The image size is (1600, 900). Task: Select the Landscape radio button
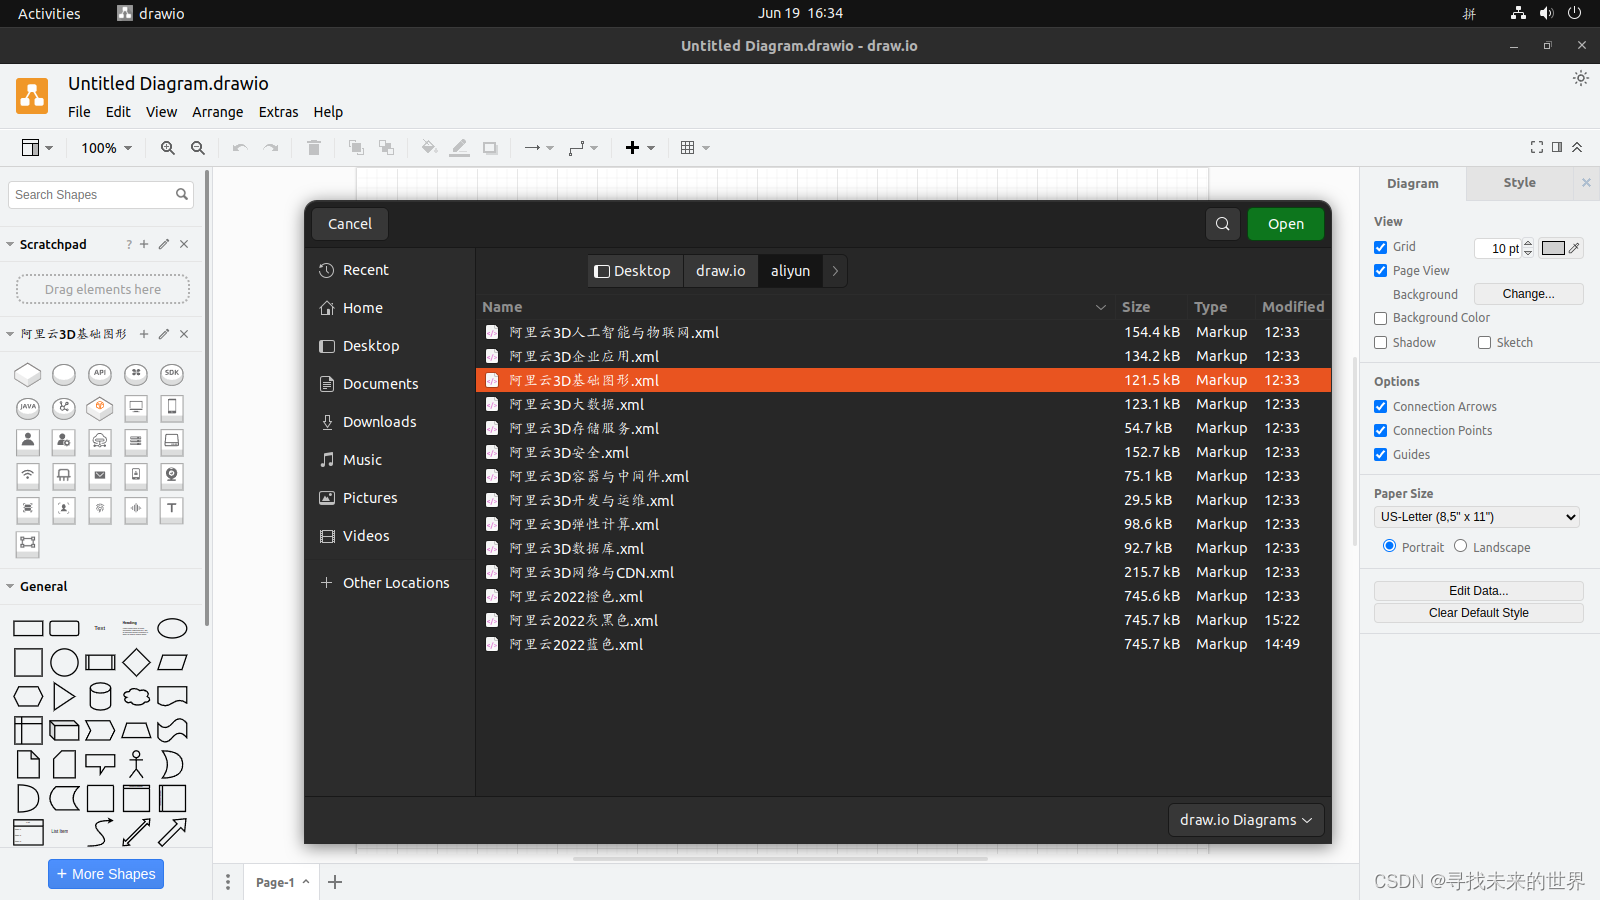click(1460, 546)
